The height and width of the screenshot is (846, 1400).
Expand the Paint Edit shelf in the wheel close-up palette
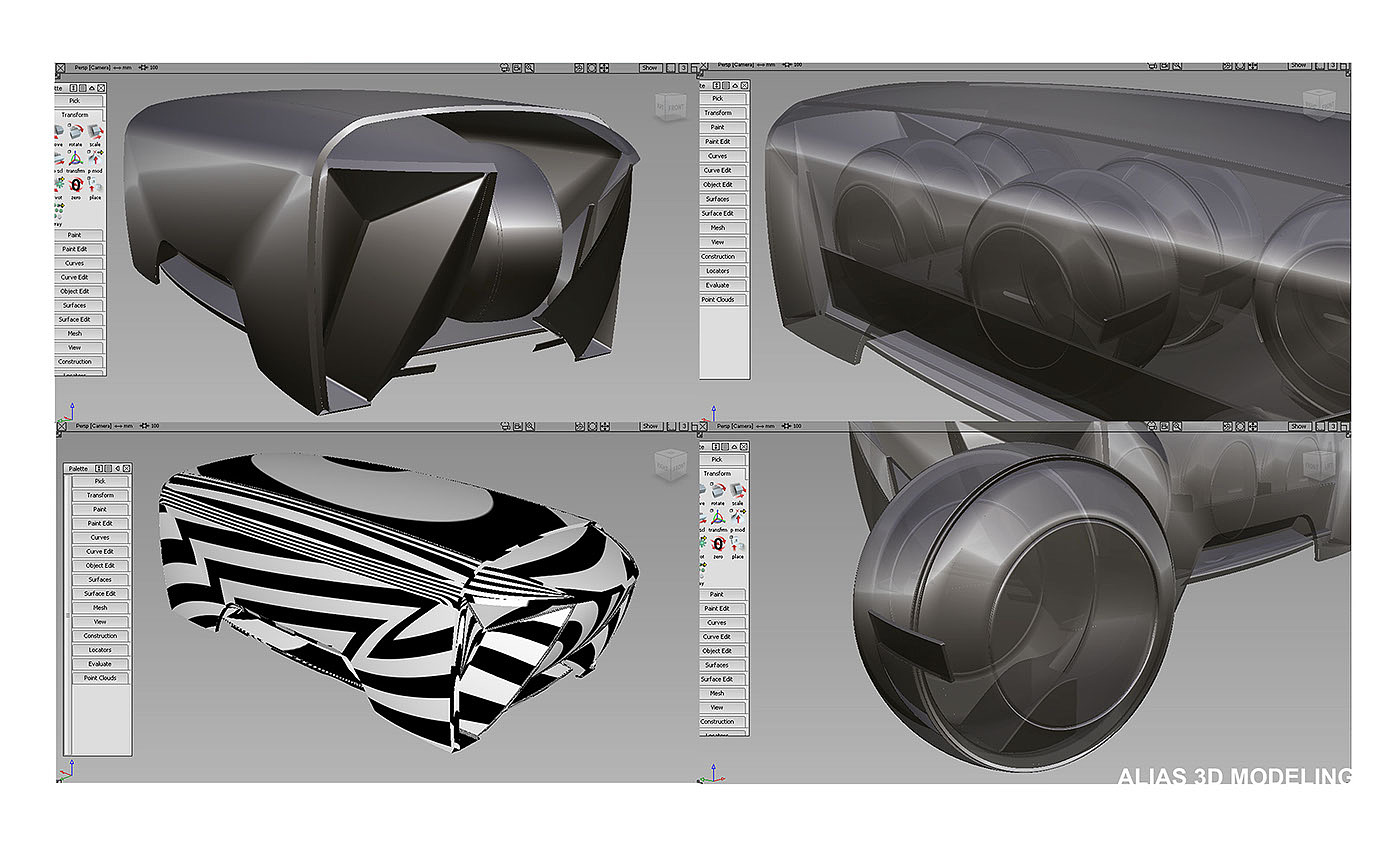point(717,608)
